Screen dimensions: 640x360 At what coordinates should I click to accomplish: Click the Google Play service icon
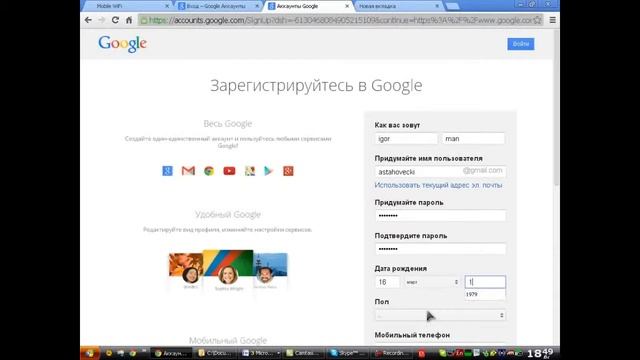[269, 171]
